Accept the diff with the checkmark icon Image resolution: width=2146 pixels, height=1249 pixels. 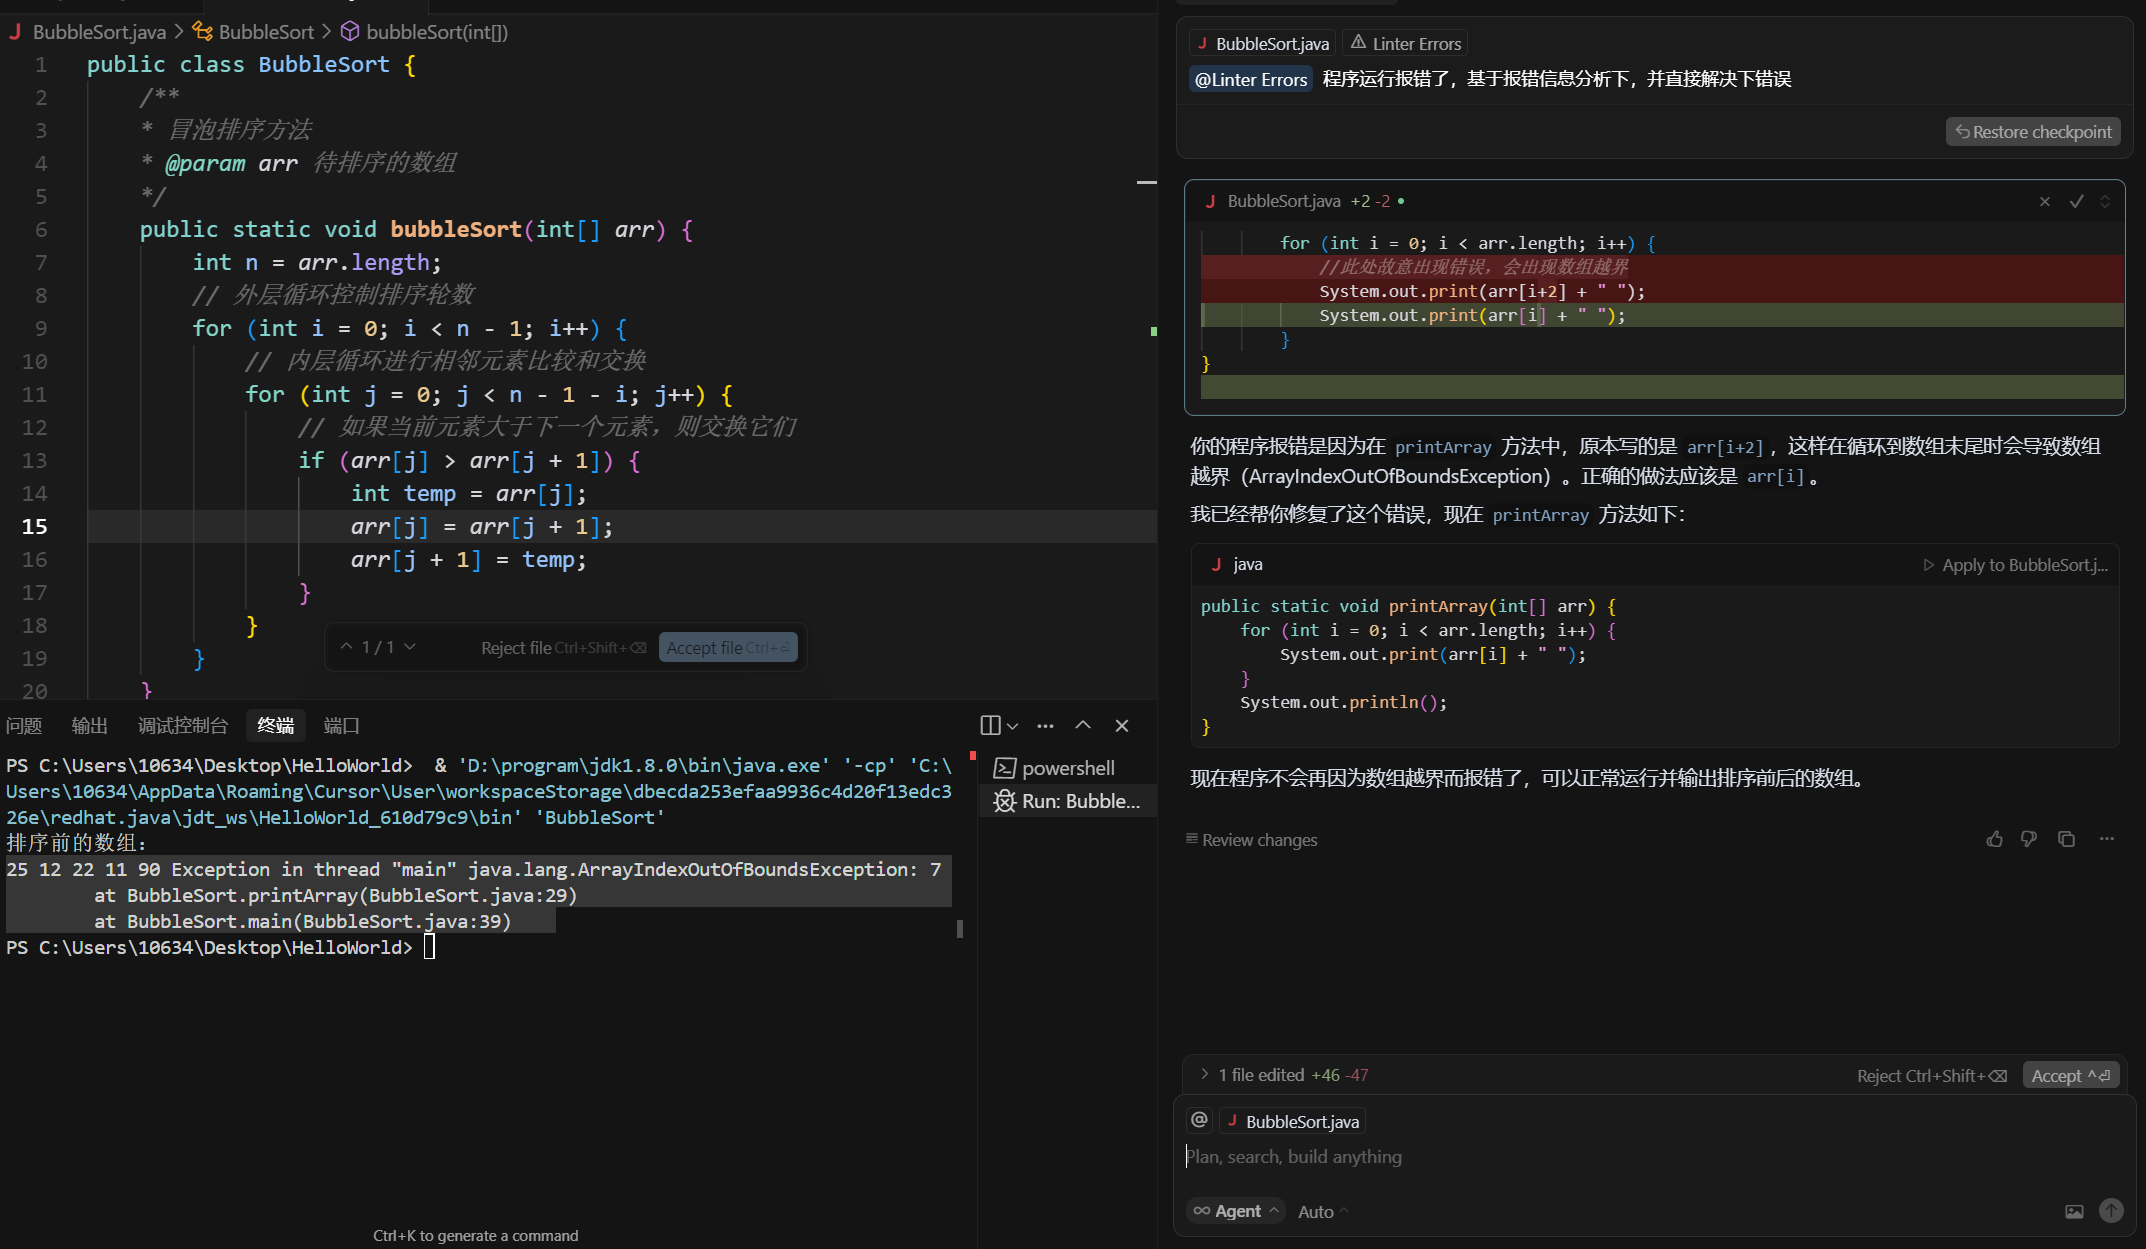click(2077, 201)
